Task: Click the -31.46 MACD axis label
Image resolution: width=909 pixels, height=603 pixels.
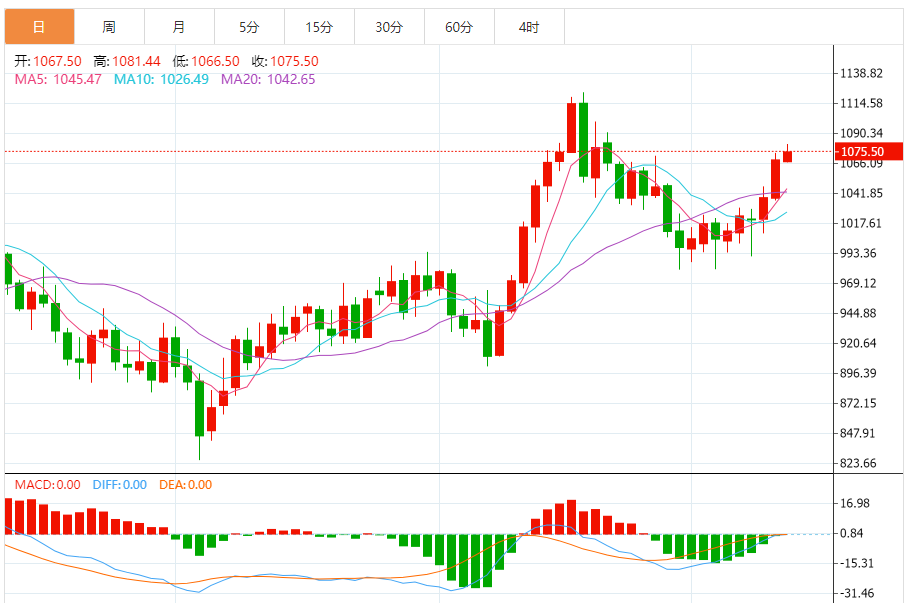Action: 857,594
